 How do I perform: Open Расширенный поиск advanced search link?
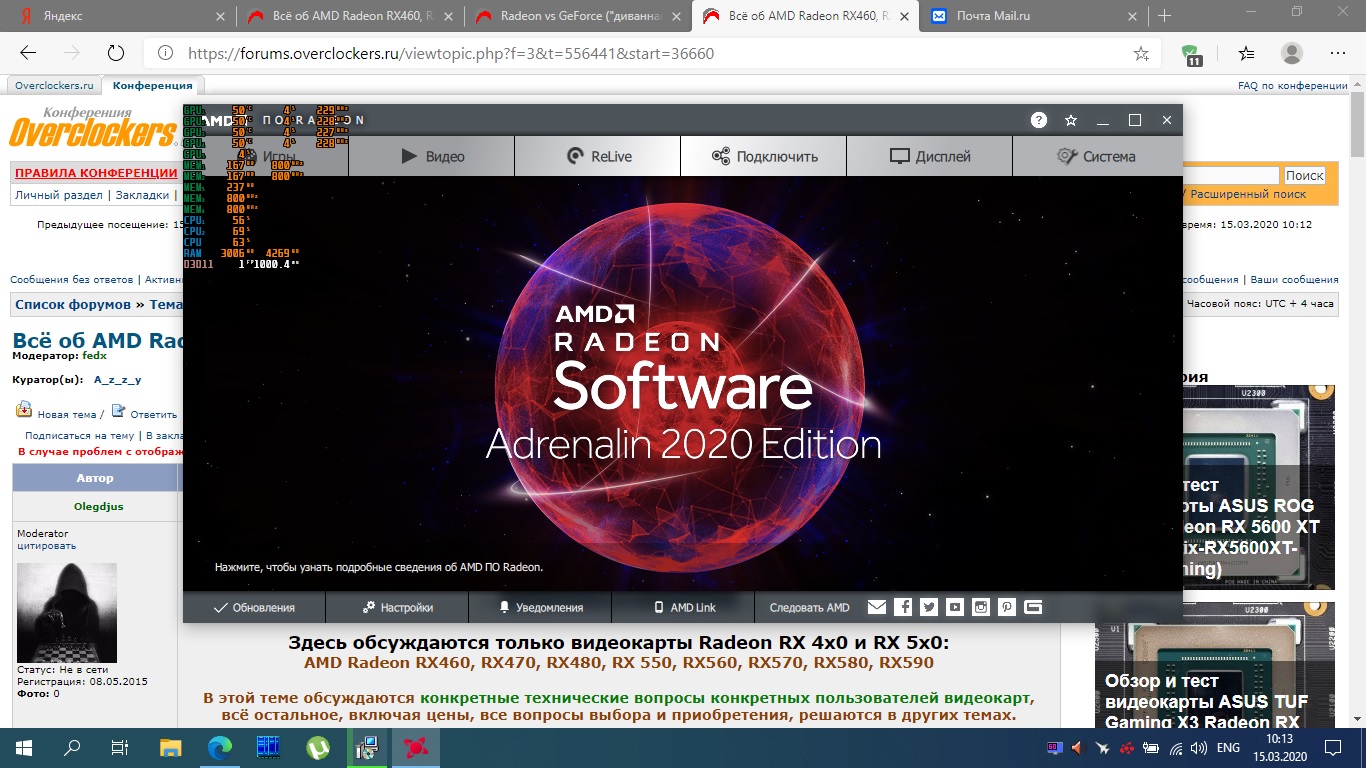(1248, 194)
